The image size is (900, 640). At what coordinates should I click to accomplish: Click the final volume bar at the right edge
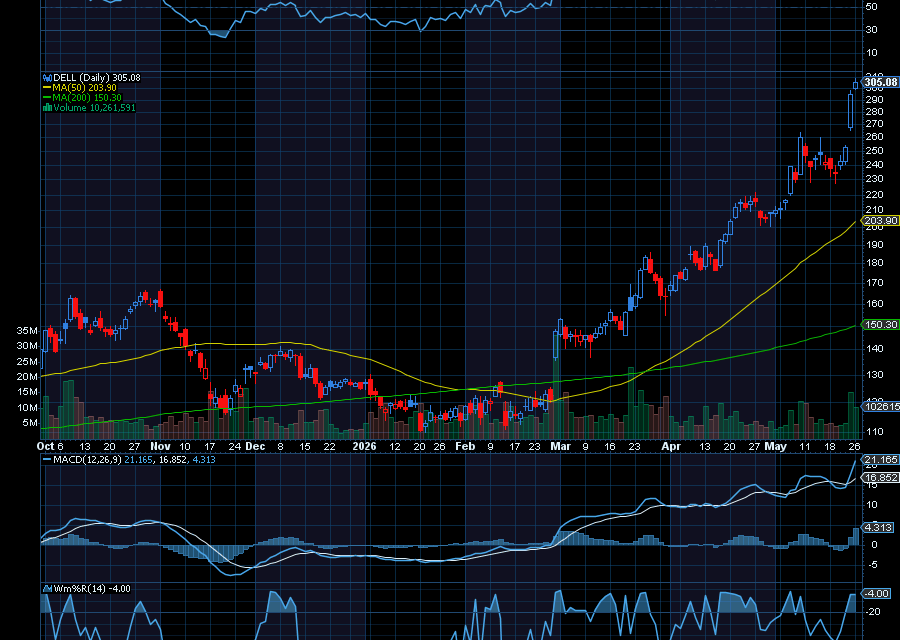(x=856, y=423)
